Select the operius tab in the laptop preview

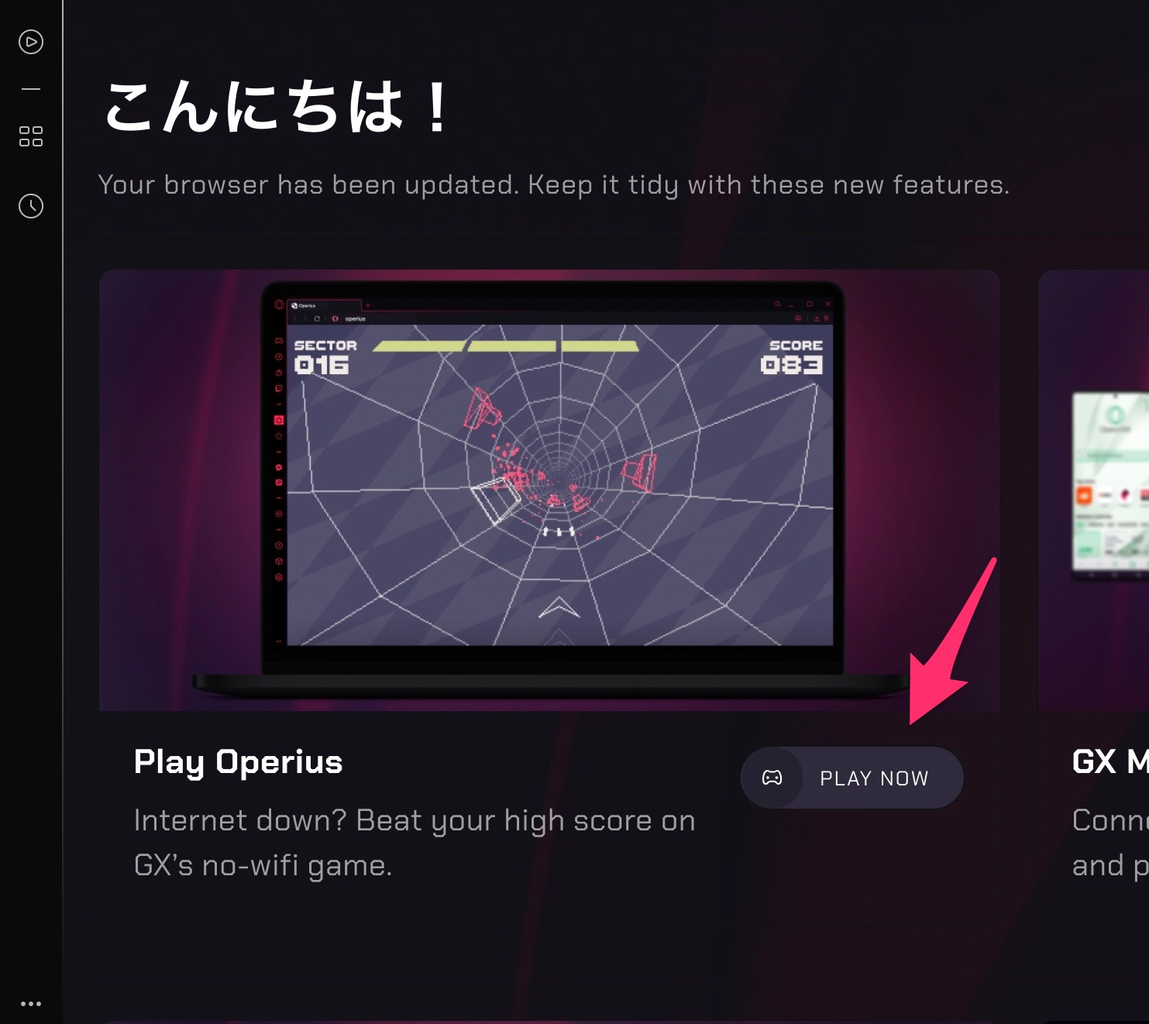325,306
